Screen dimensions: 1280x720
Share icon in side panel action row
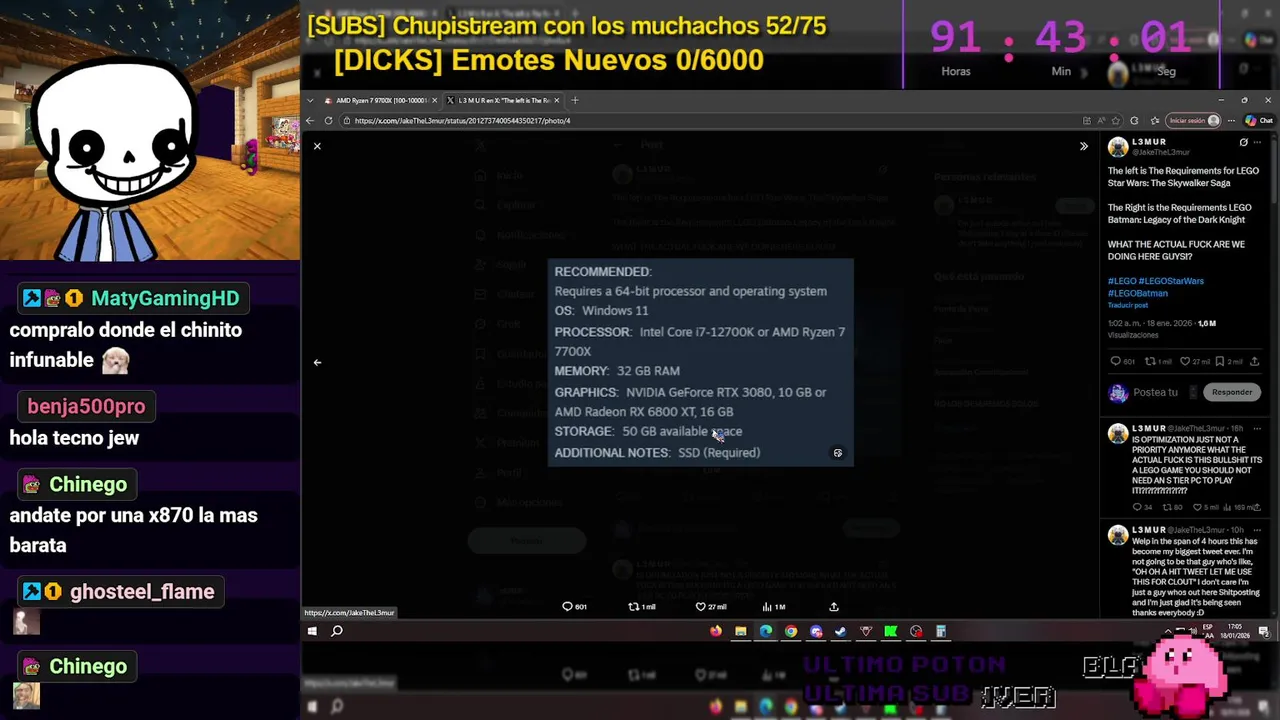point(1254,361)
